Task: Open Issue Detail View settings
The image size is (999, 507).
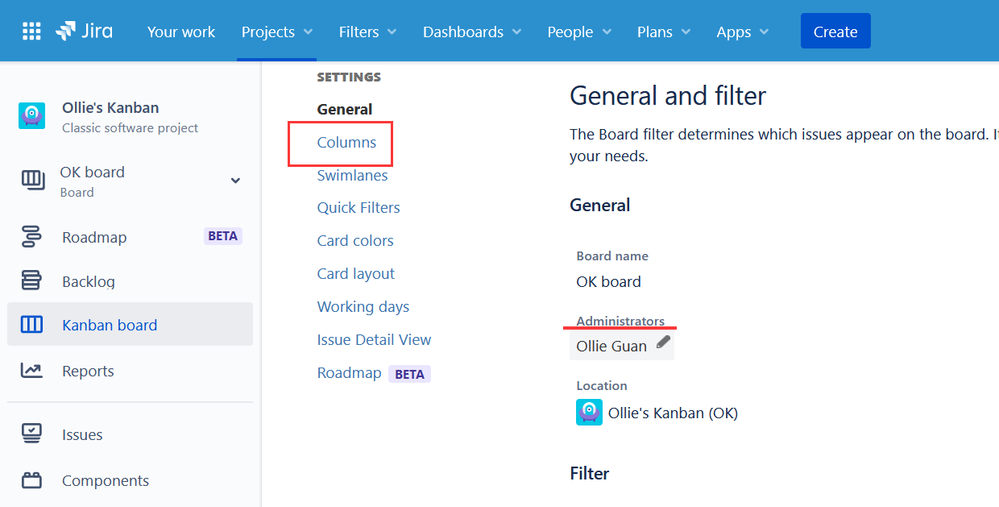Action: point(374,339)
